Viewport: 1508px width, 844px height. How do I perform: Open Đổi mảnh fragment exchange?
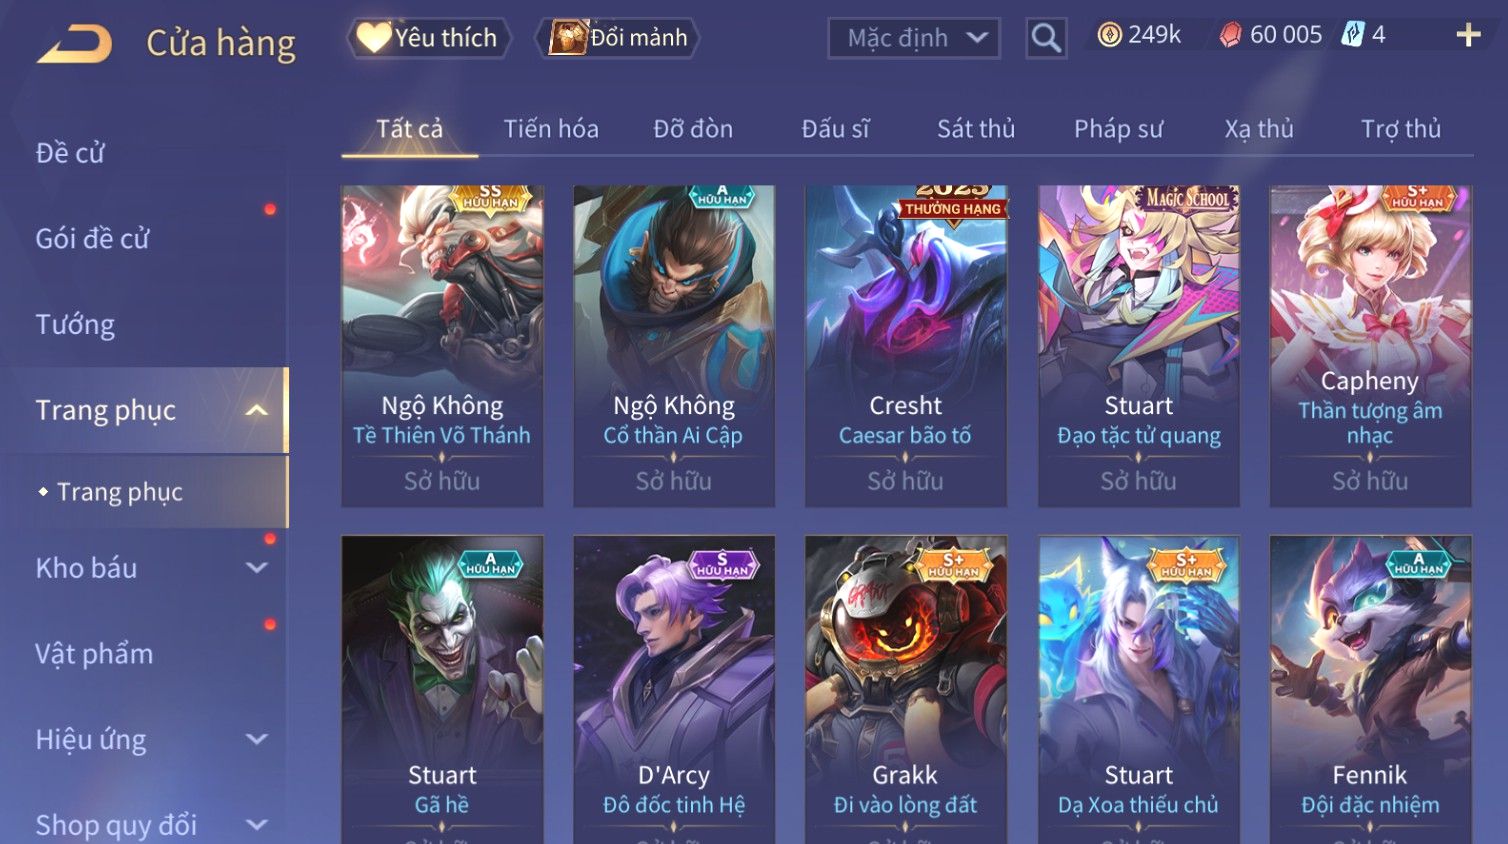click(617, 38)
